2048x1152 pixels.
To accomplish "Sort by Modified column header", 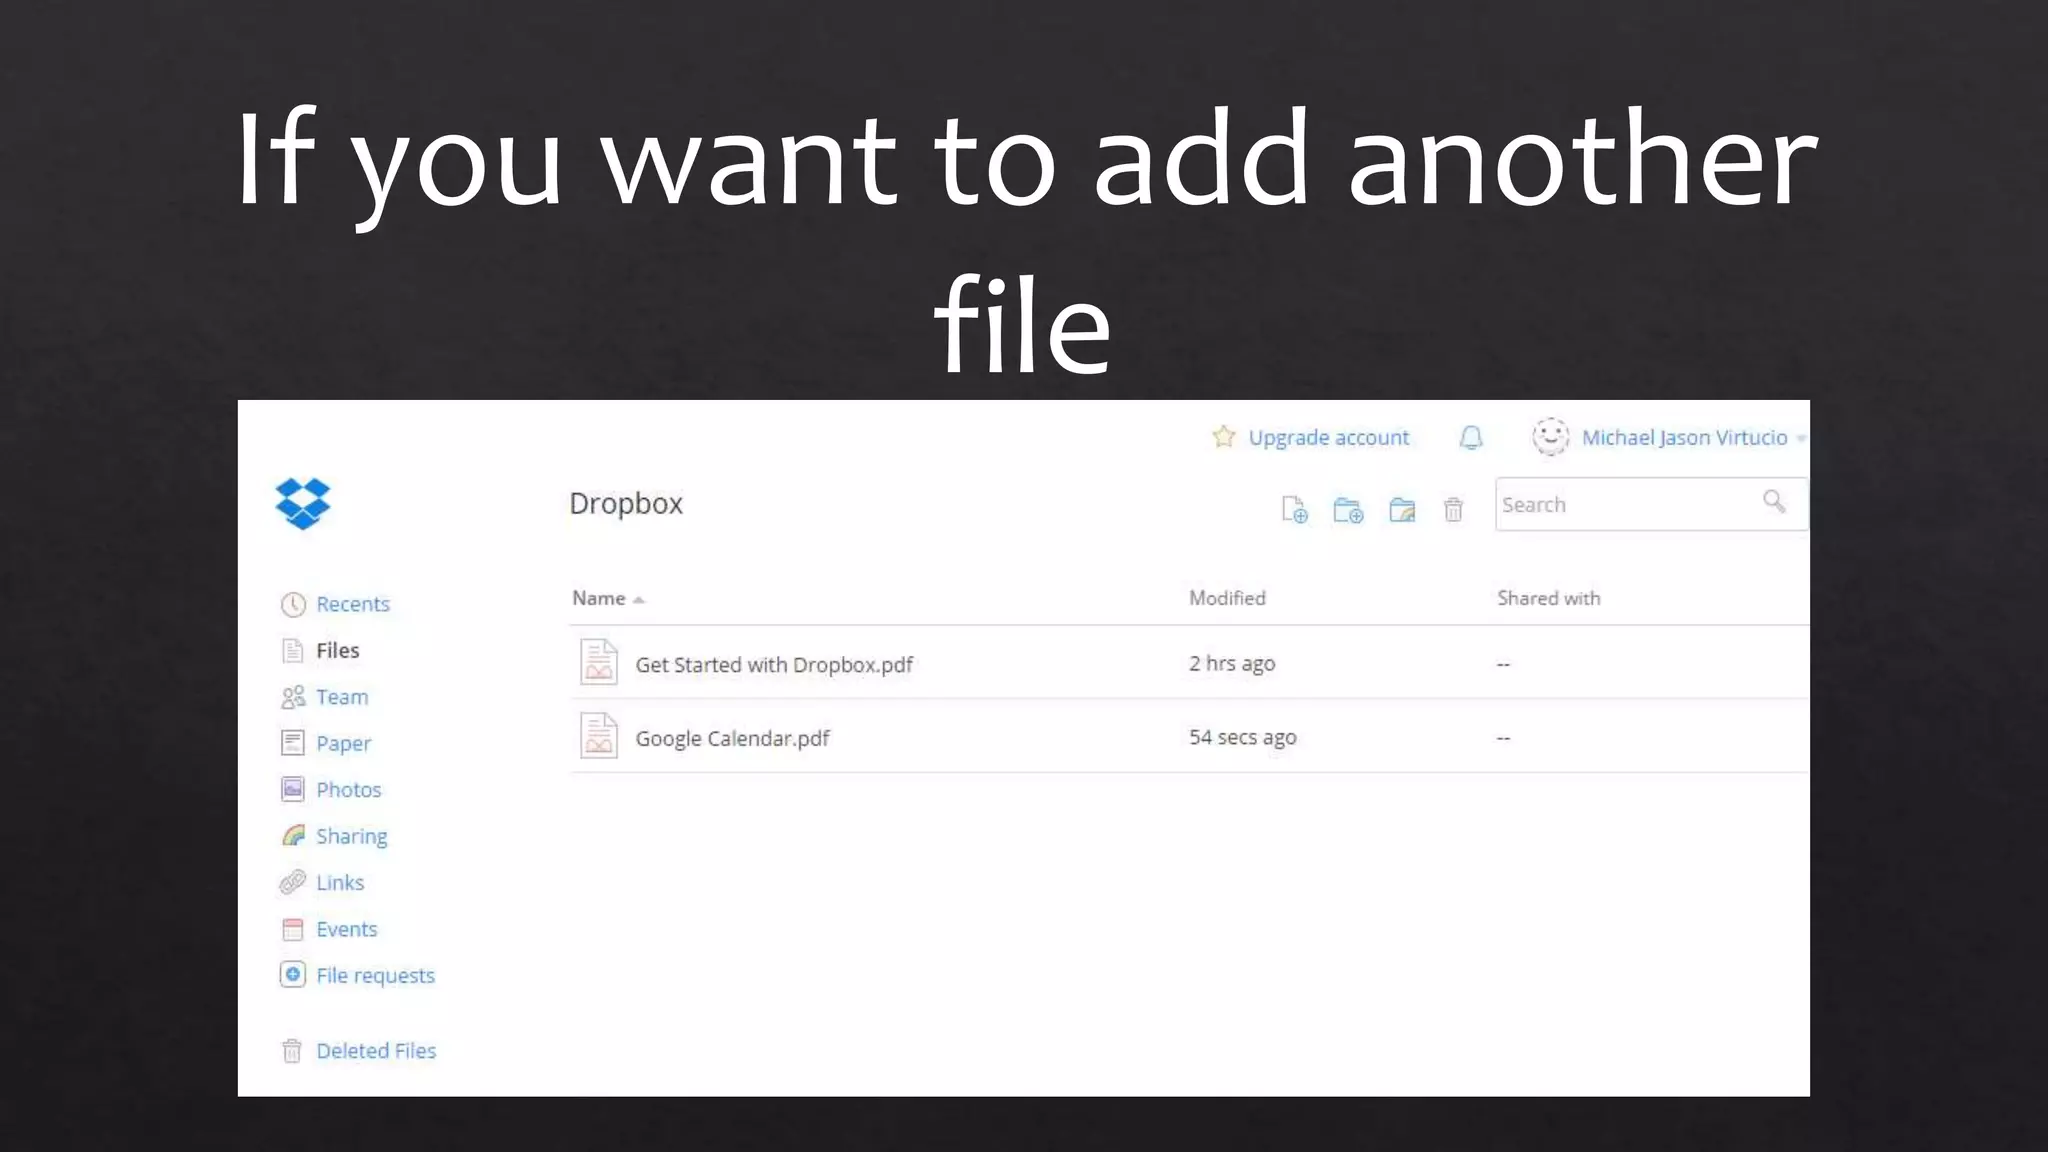I will click(x=1227, y=598).
